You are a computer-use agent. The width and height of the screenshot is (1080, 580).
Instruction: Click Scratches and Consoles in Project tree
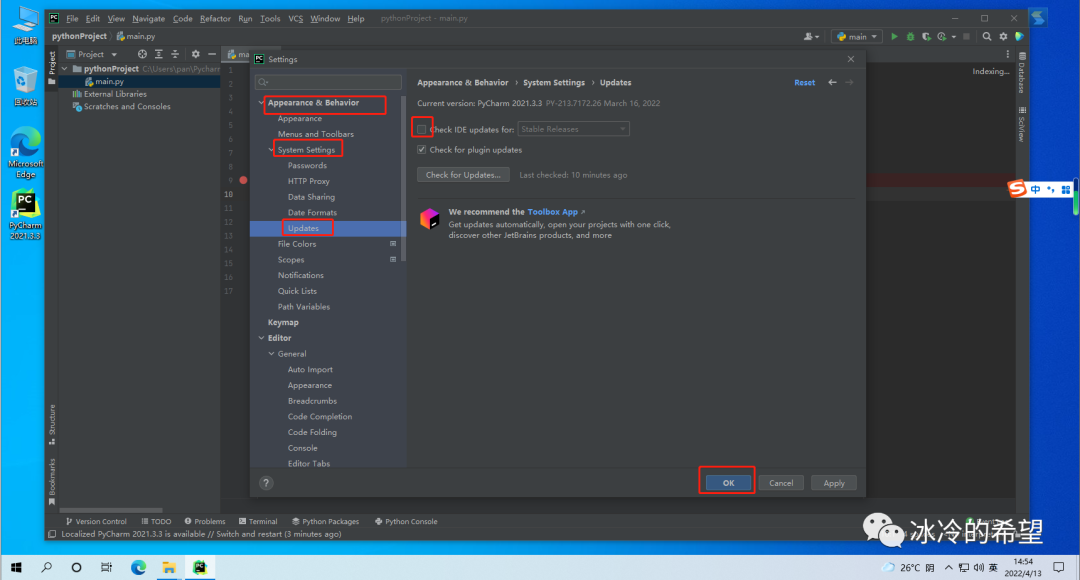pyautogui.click(x=127, y=107)
